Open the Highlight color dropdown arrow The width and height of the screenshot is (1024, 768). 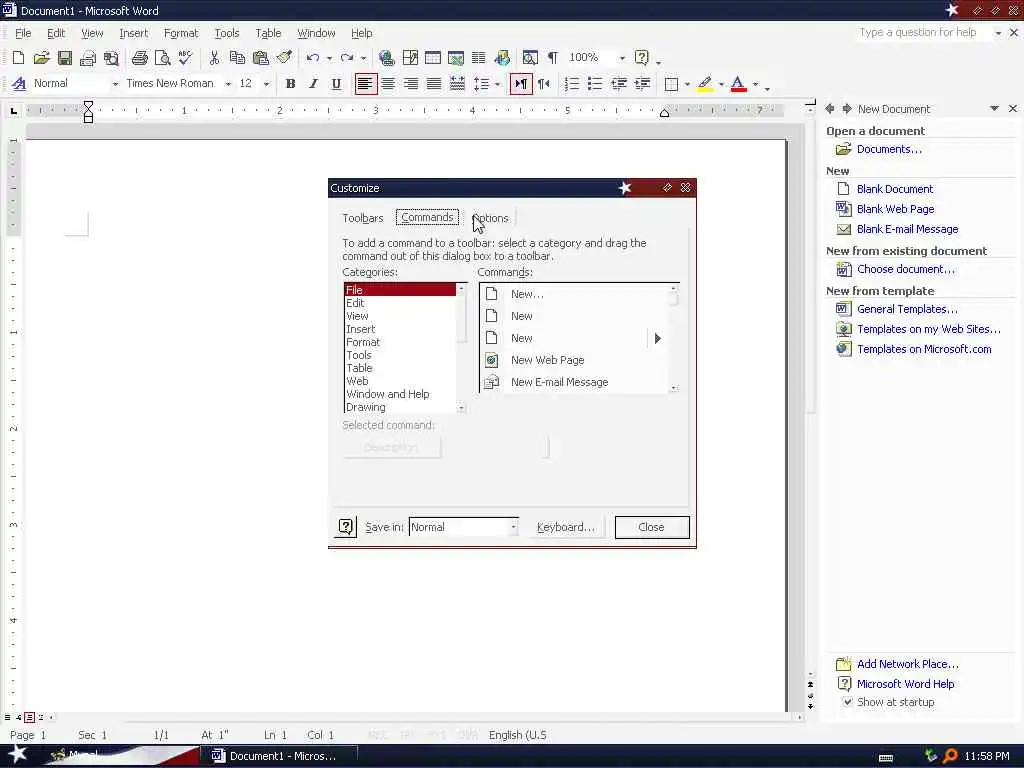click(721, 84)
